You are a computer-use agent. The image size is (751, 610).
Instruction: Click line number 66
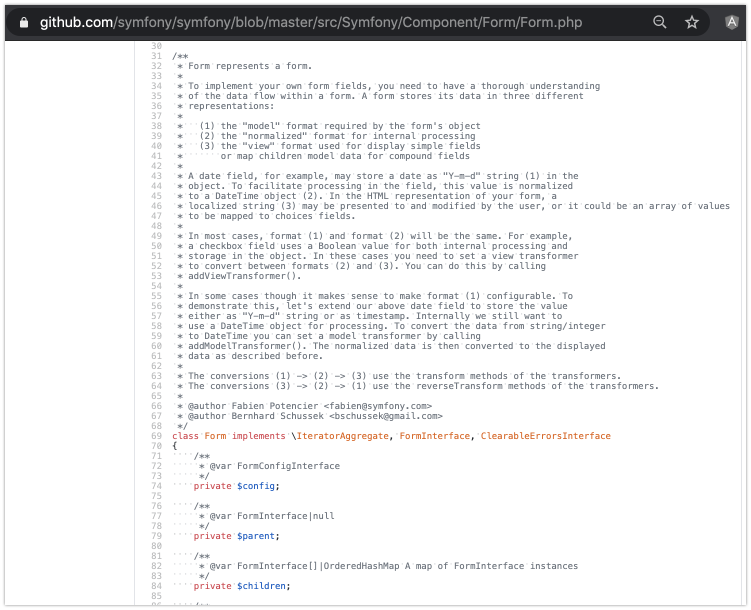[157, 406]
